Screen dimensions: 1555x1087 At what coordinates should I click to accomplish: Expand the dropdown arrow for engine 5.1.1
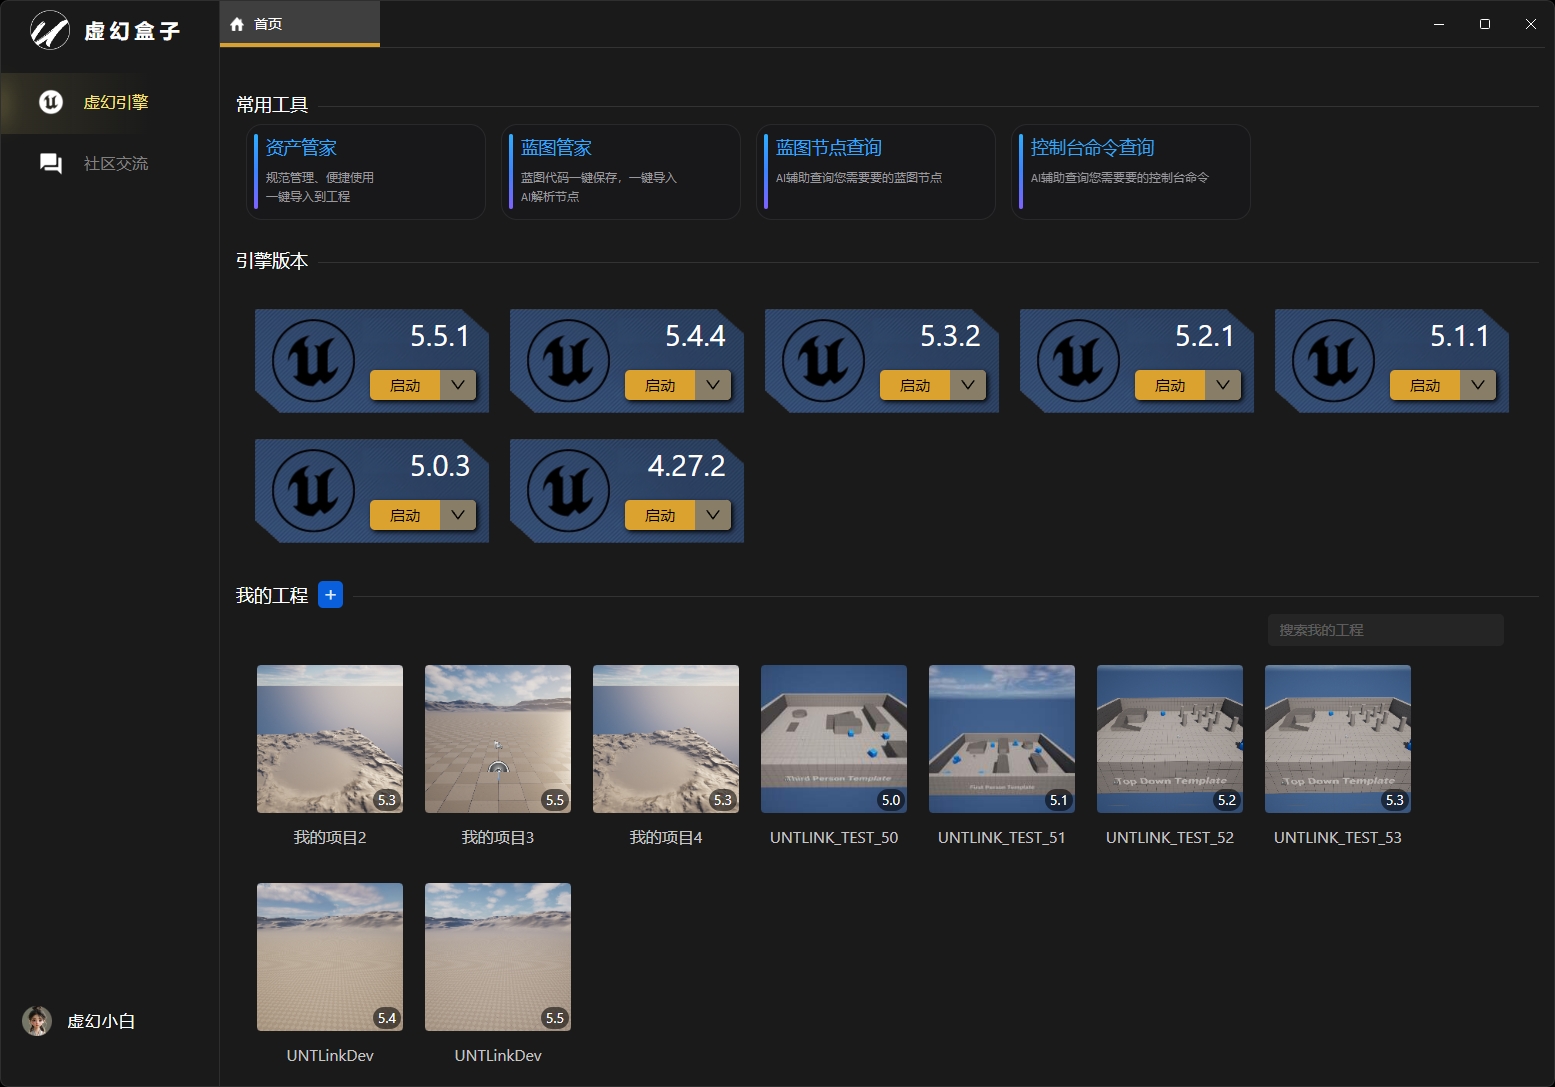coord(1478,385)
